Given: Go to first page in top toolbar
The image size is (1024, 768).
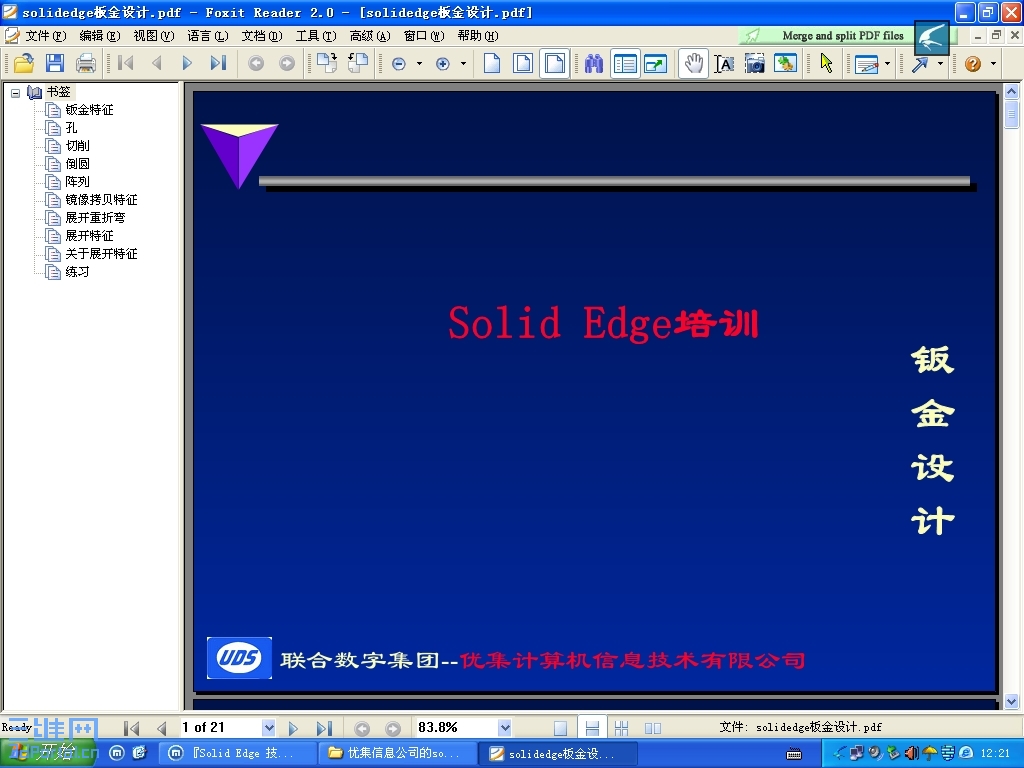Looking at the screenshot, I should [x=125, y=63].
